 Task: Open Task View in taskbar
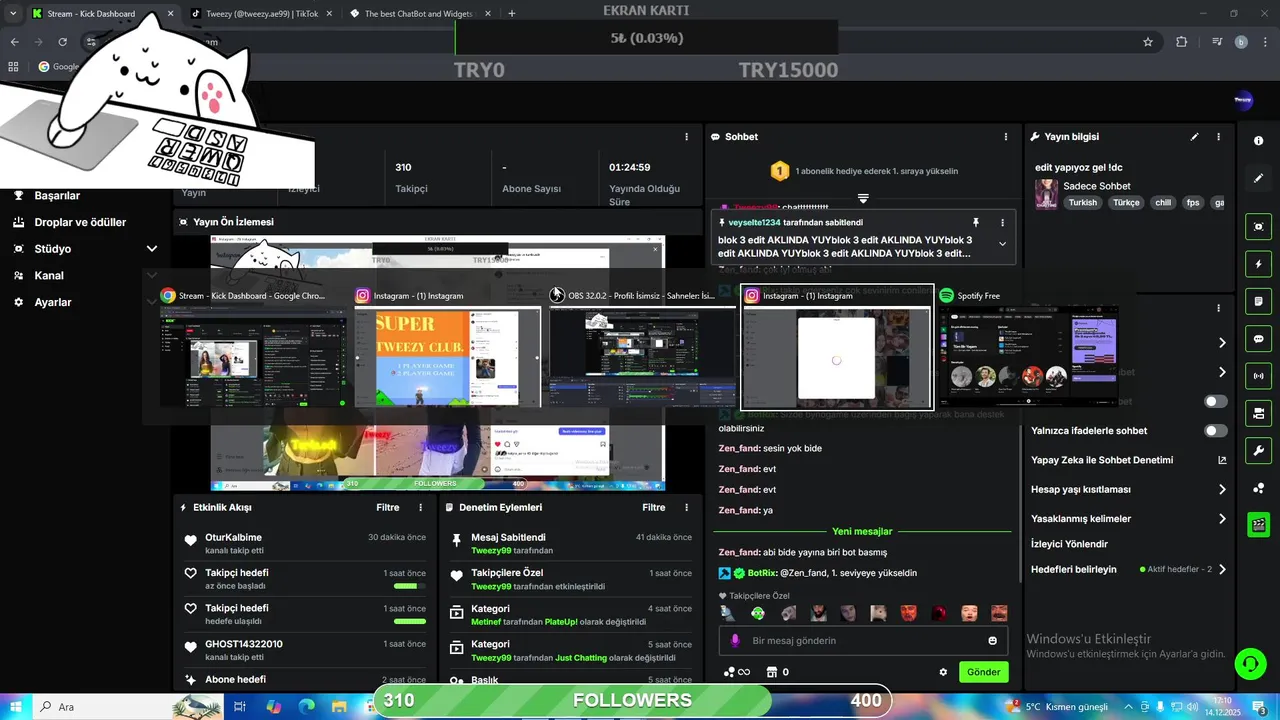tap(240, 706)
